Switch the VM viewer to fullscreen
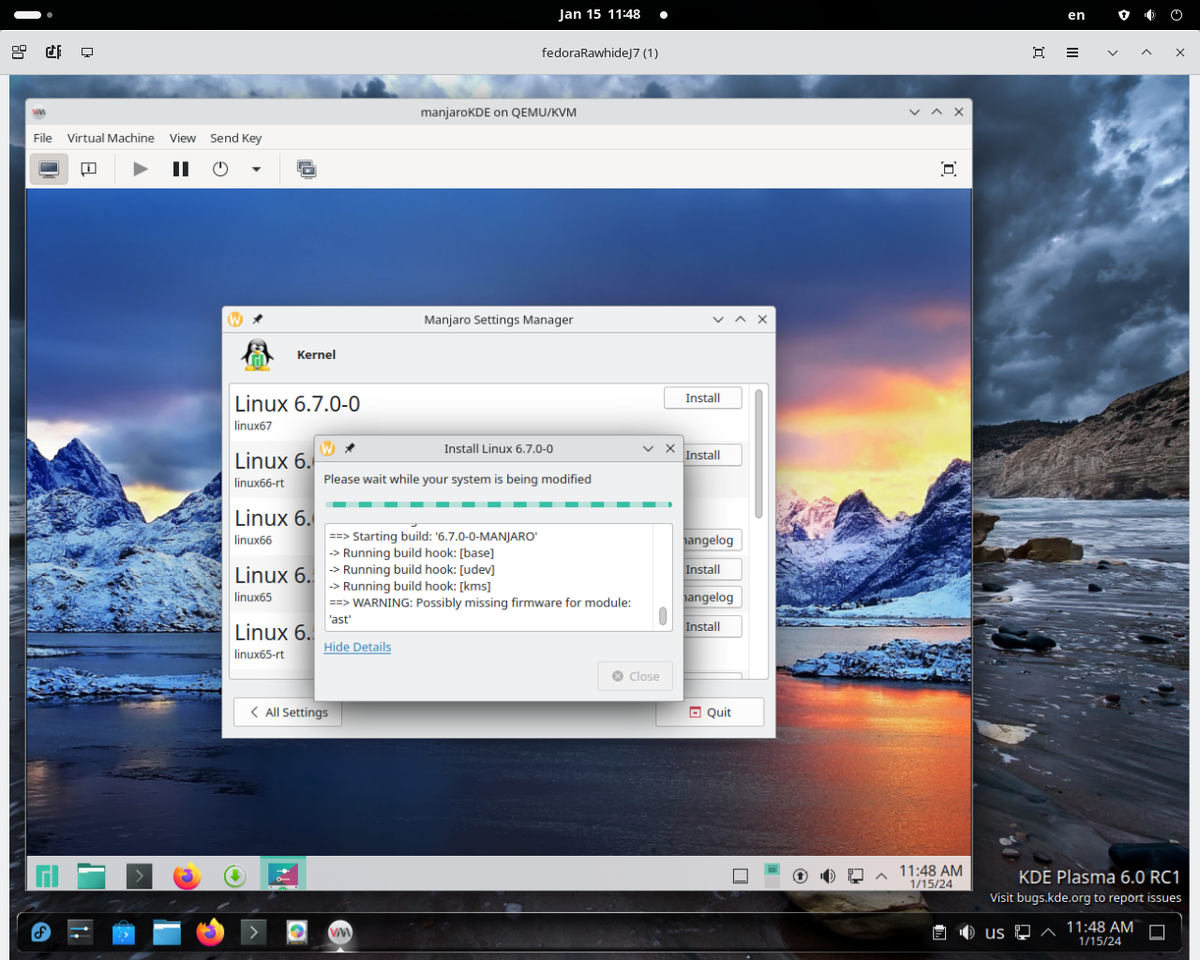1200x960 pixels. click(948, 169)
